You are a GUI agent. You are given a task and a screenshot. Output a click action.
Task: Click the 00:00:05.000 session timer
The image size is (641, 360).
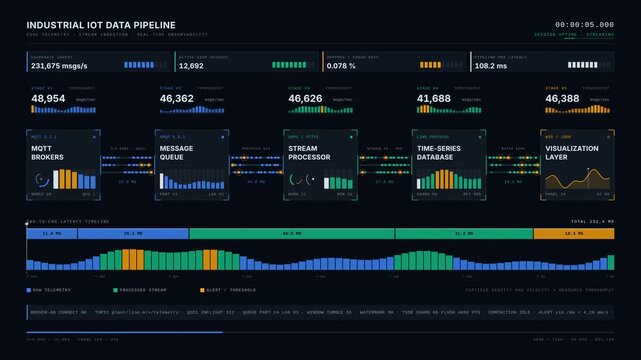coord(584,25)
